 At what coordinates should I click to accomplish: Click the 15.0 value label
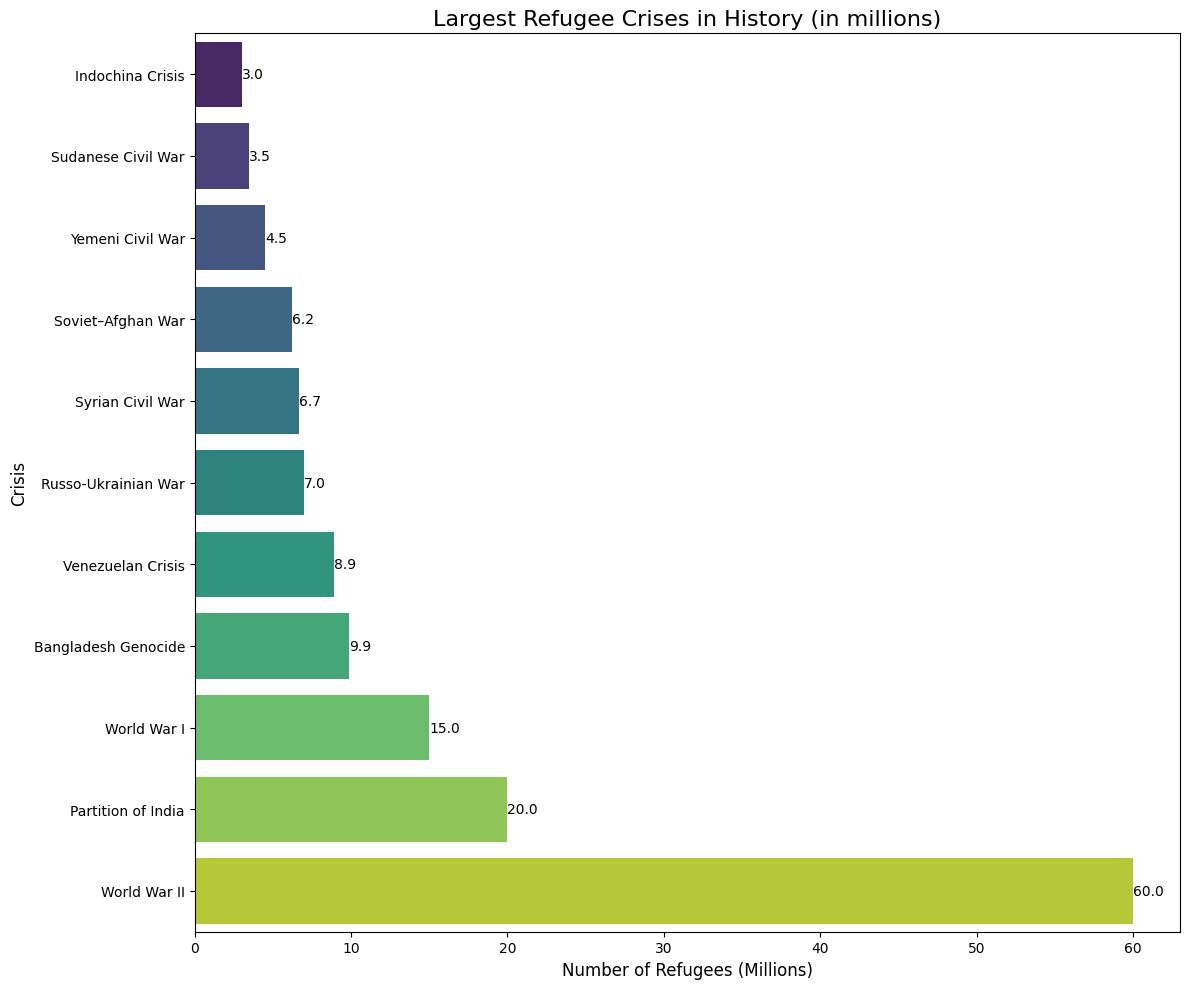(x=444, y=728)
